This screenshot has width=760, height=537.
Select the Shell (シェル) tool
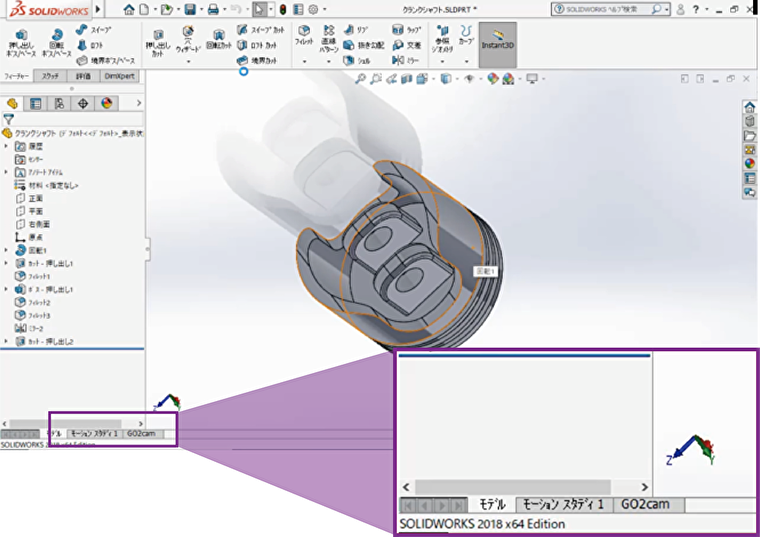click(x=357, y=61)
